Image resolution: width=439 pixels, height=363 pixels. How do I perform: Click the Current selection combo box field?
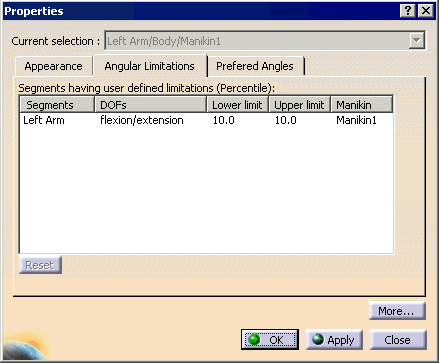coord(265,41)
